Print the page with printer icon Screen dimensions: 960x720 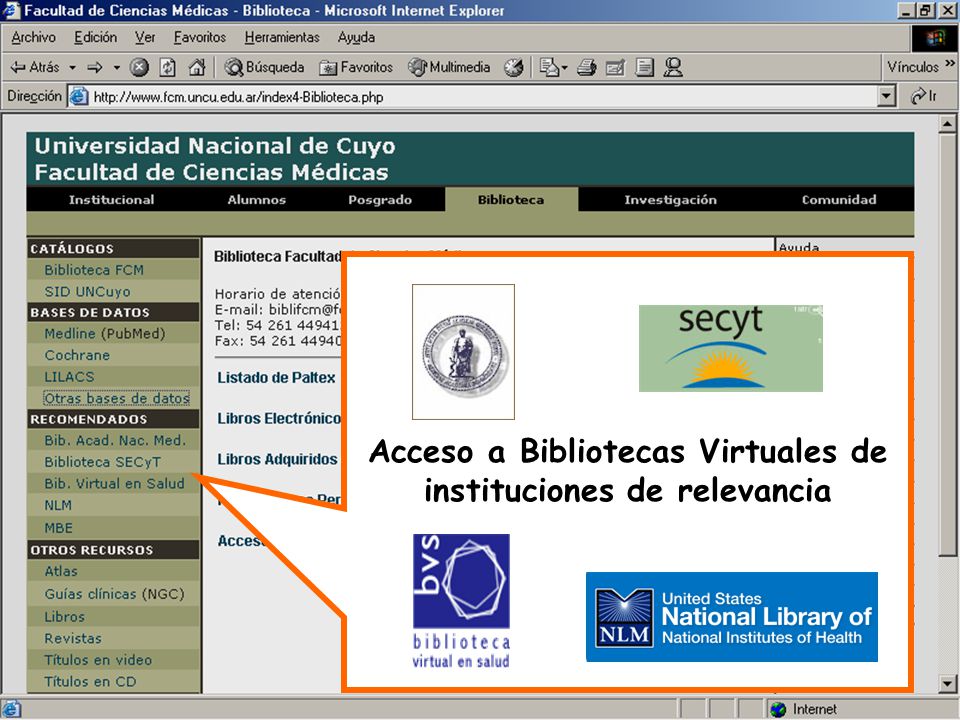[586, 67]
